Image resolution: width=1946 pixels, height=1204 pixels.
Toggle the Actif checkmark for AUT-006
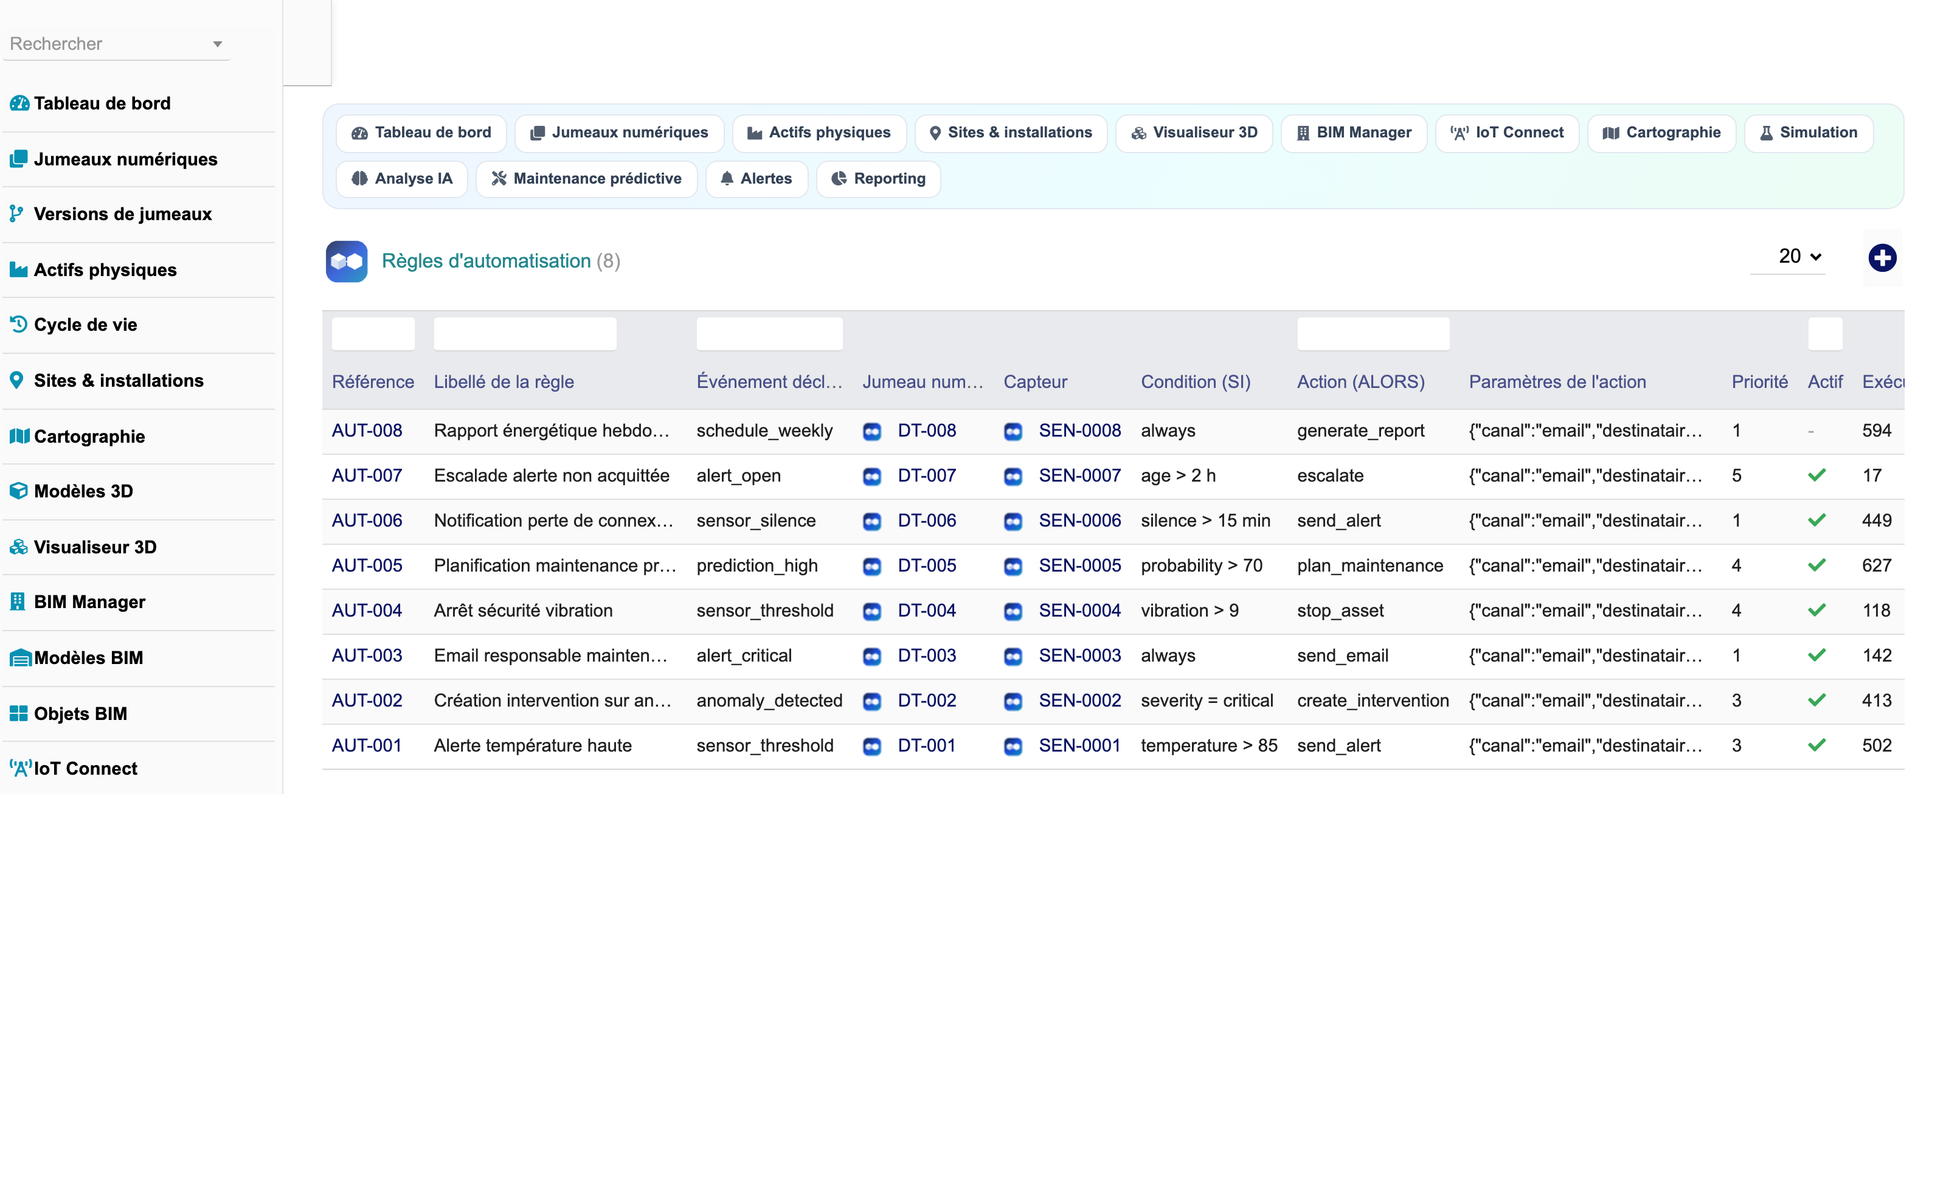tap(1817, 521)
